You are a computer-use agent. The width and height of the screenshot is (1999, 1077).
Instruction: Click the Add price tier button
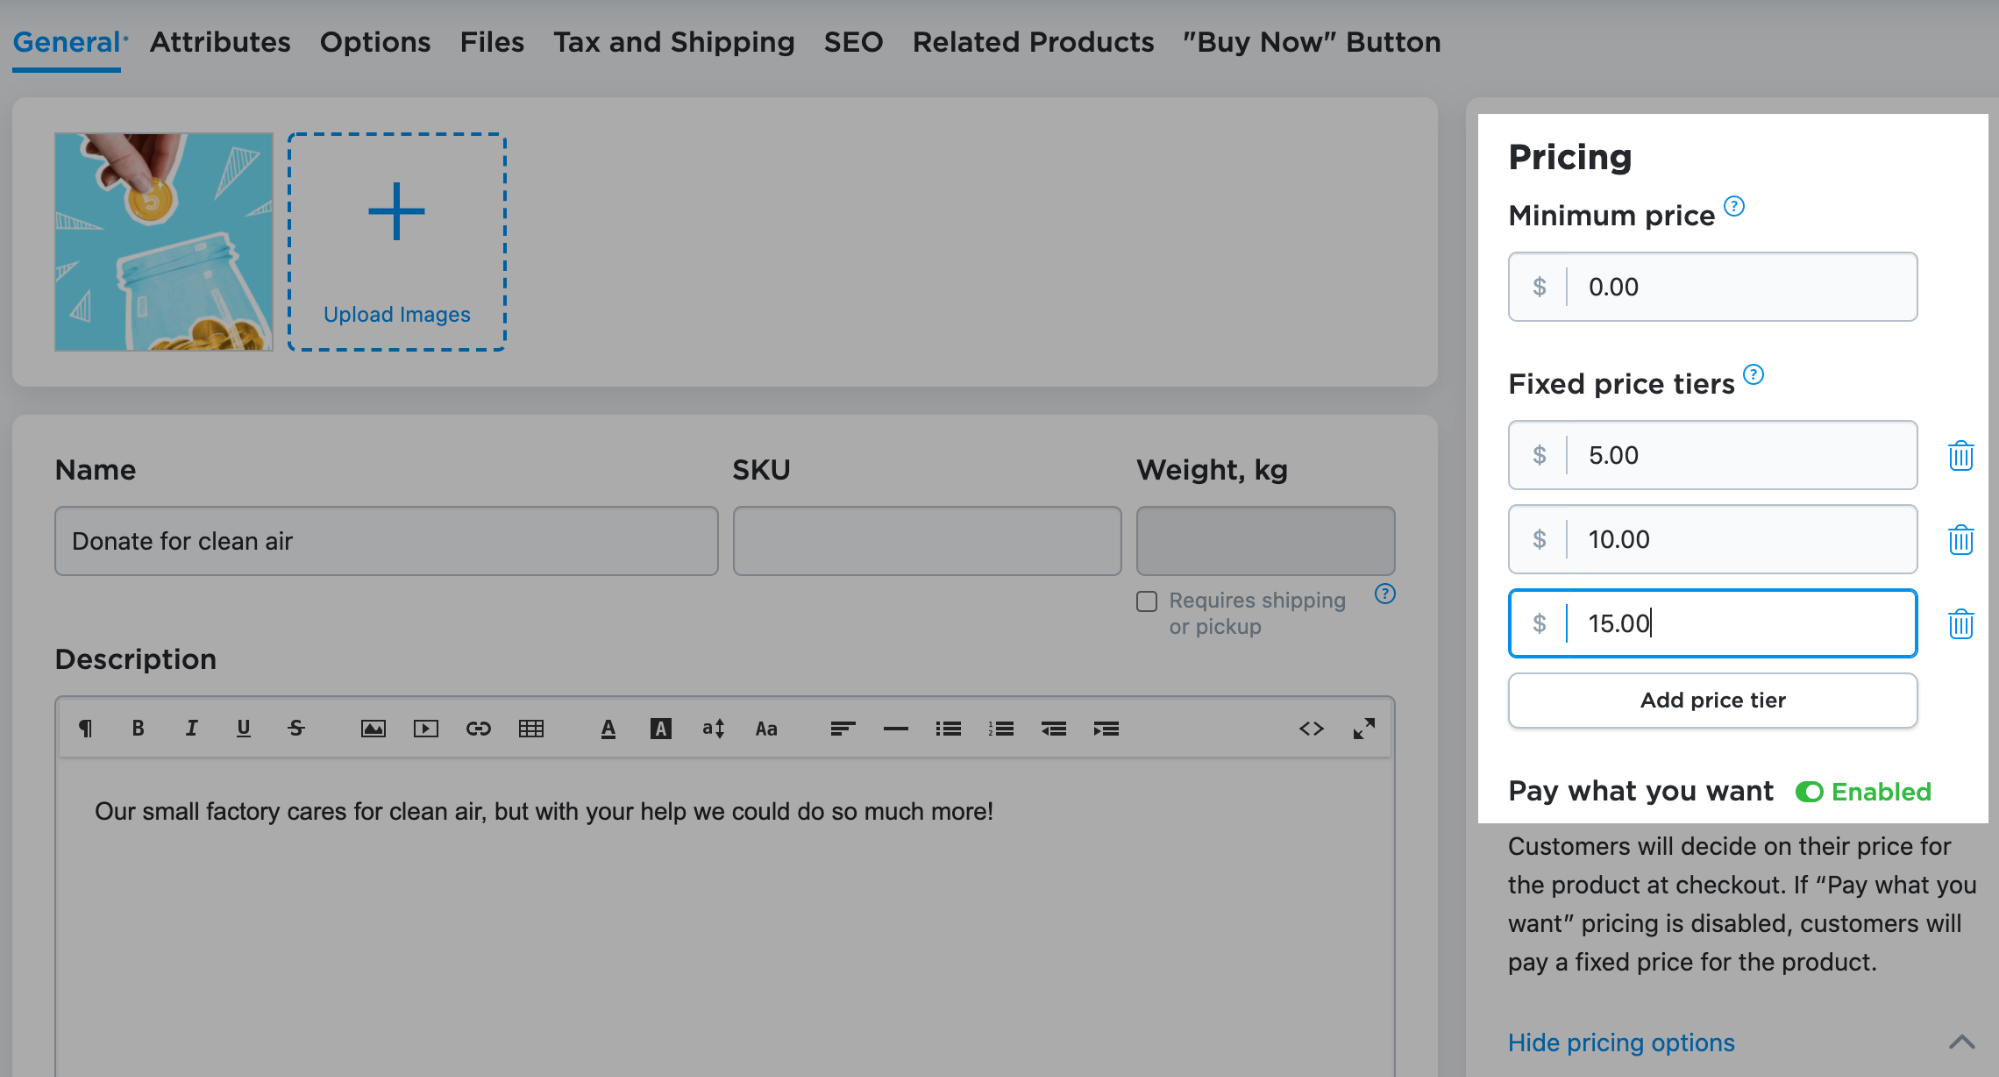coord(1712,700)
